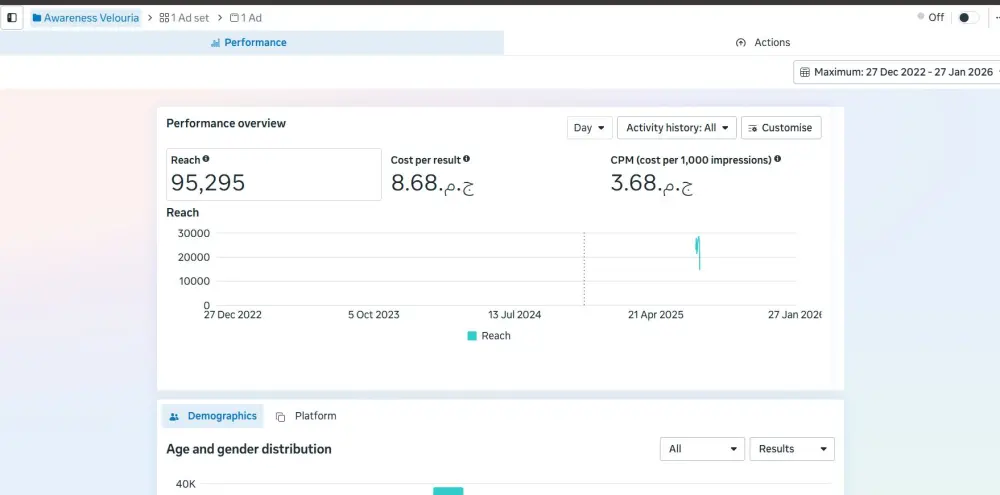This screenshot has height=495, width=1000.
Task: Toggle the sidebar panel icon
Action: click(x=11, y=18)
